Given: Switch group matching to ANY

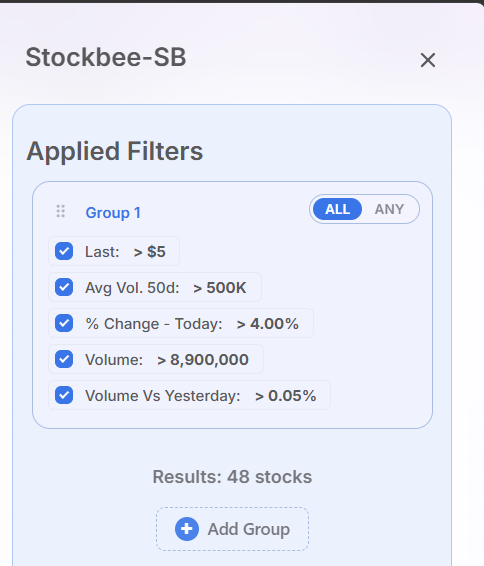Looking at the screenshot, I should tap(389, 209).
